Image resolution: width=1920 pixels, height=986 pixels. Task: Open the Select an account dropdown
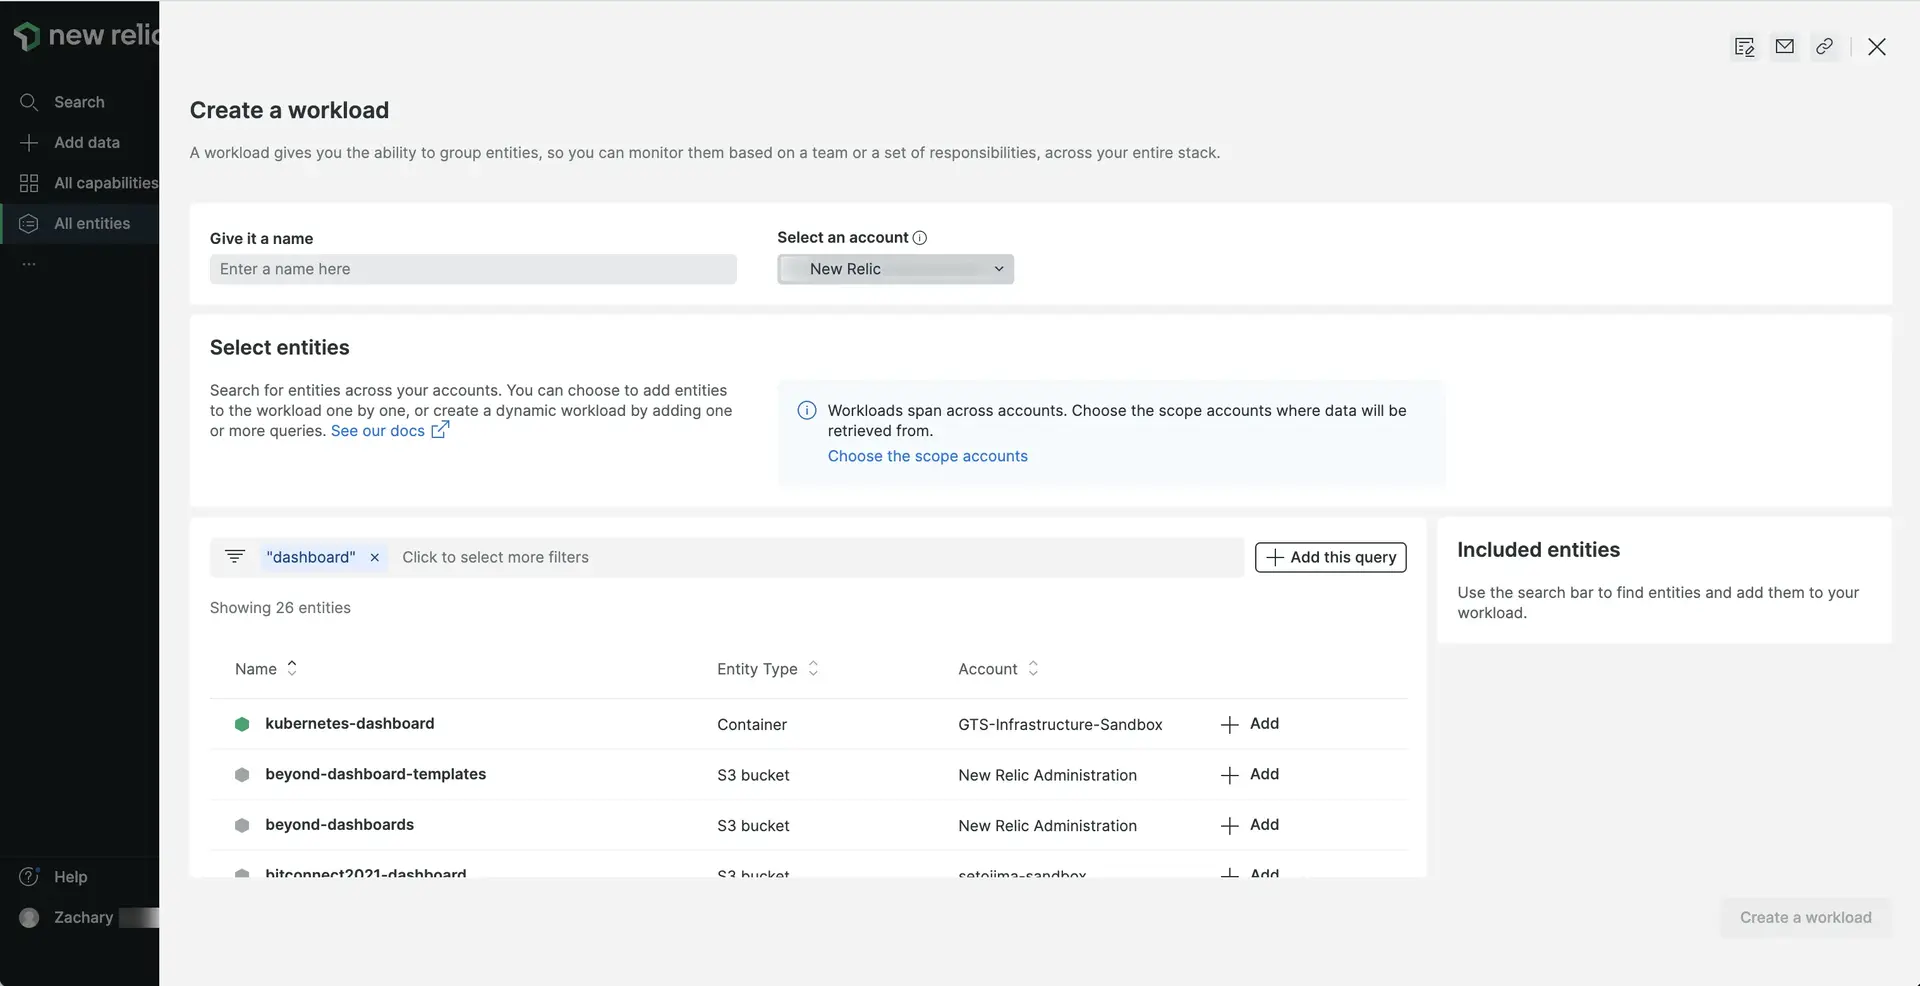pyautogui.click(x=895, y=269)
